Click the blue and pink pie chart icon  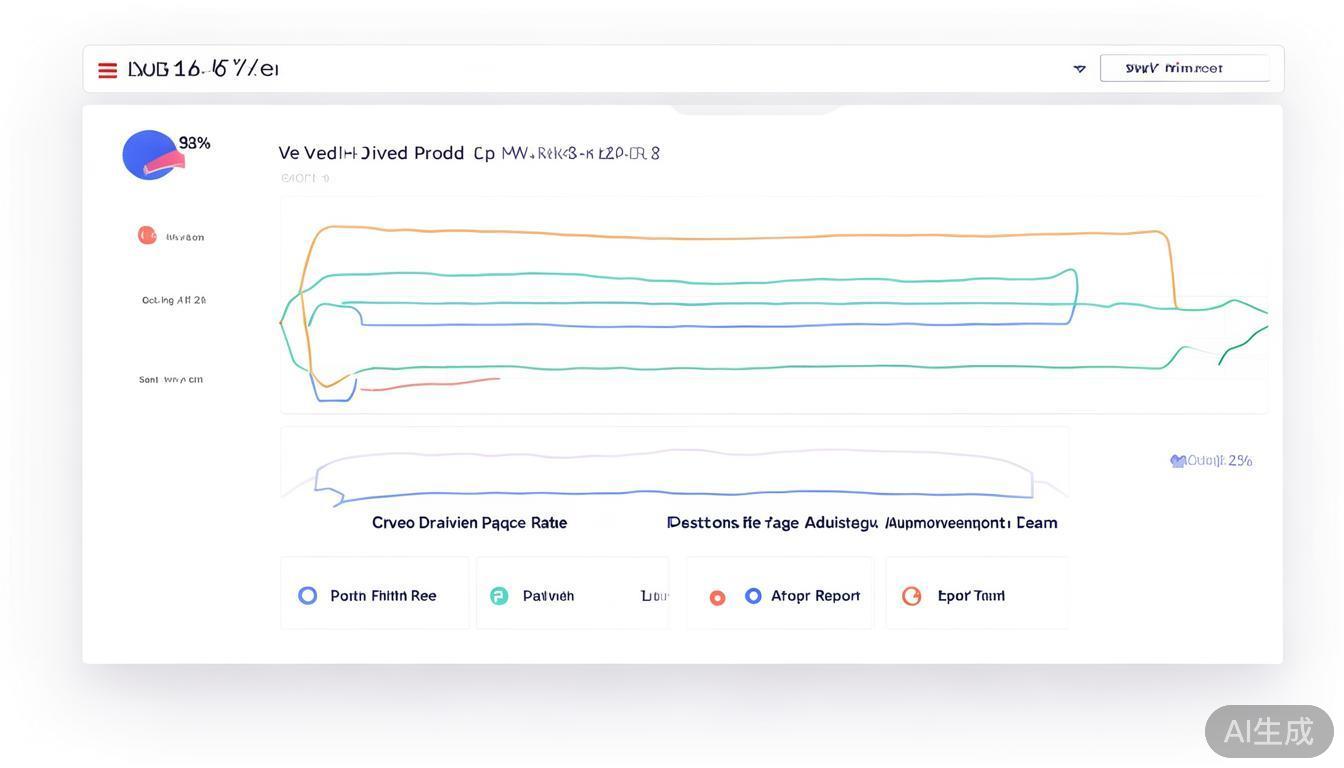(150, 155)
